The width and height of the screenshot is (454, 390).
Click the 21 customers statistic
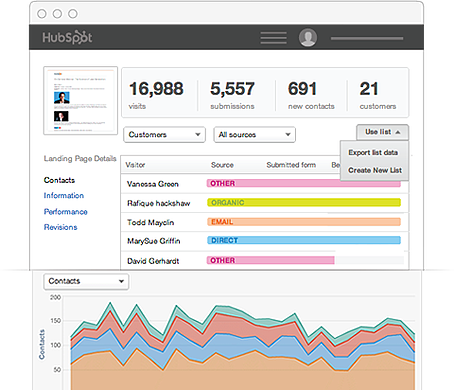(378, 95)
